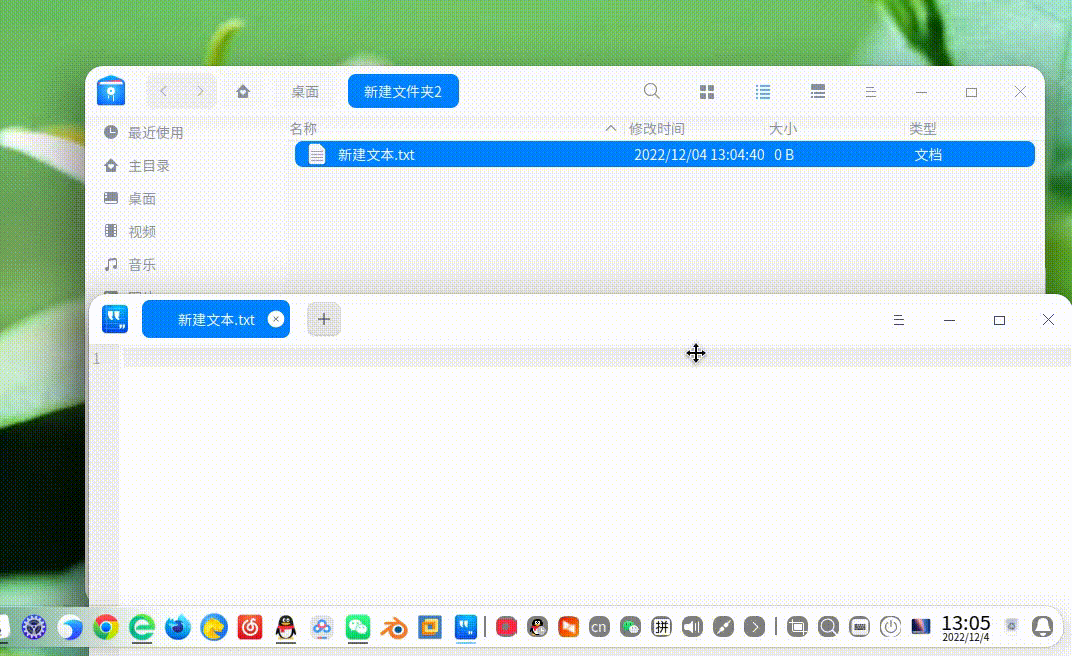This screenshot has width=1072, height=656.
Task: Switch to icon grid view
Action: click(707, 92)
